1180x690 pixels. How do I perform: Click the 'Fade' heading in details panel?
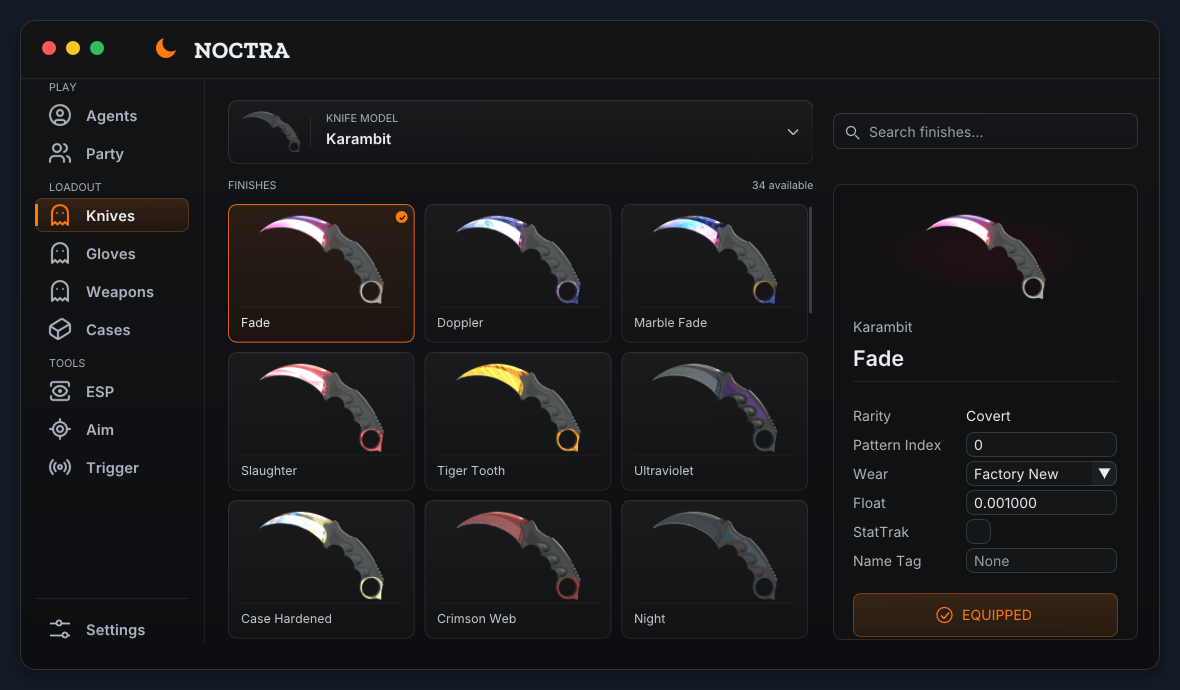pos(878,358)
